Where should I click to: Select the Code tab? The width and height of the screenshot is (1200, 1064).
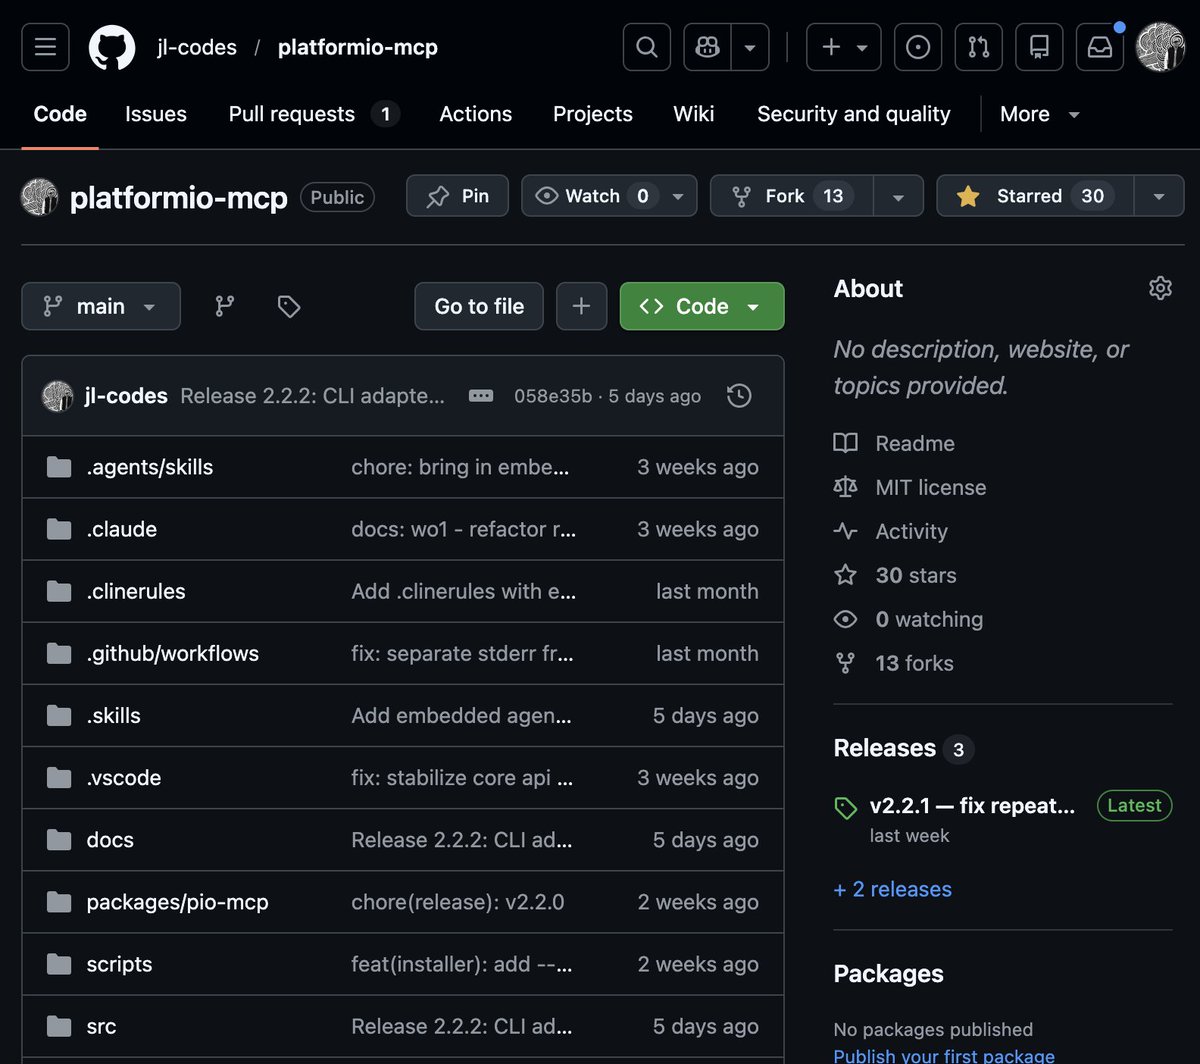click(60, 114)
